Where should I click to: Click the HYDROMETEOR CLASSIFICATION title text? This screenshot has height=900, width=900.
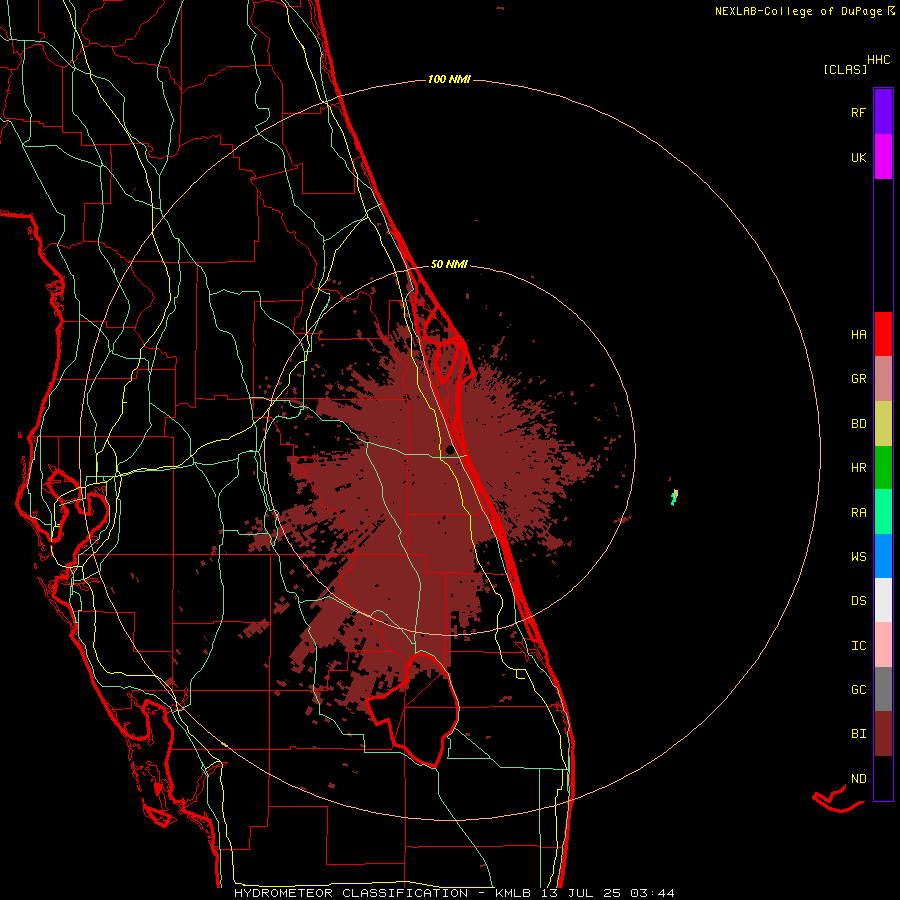pyautogui.click(x=351, y=893)
